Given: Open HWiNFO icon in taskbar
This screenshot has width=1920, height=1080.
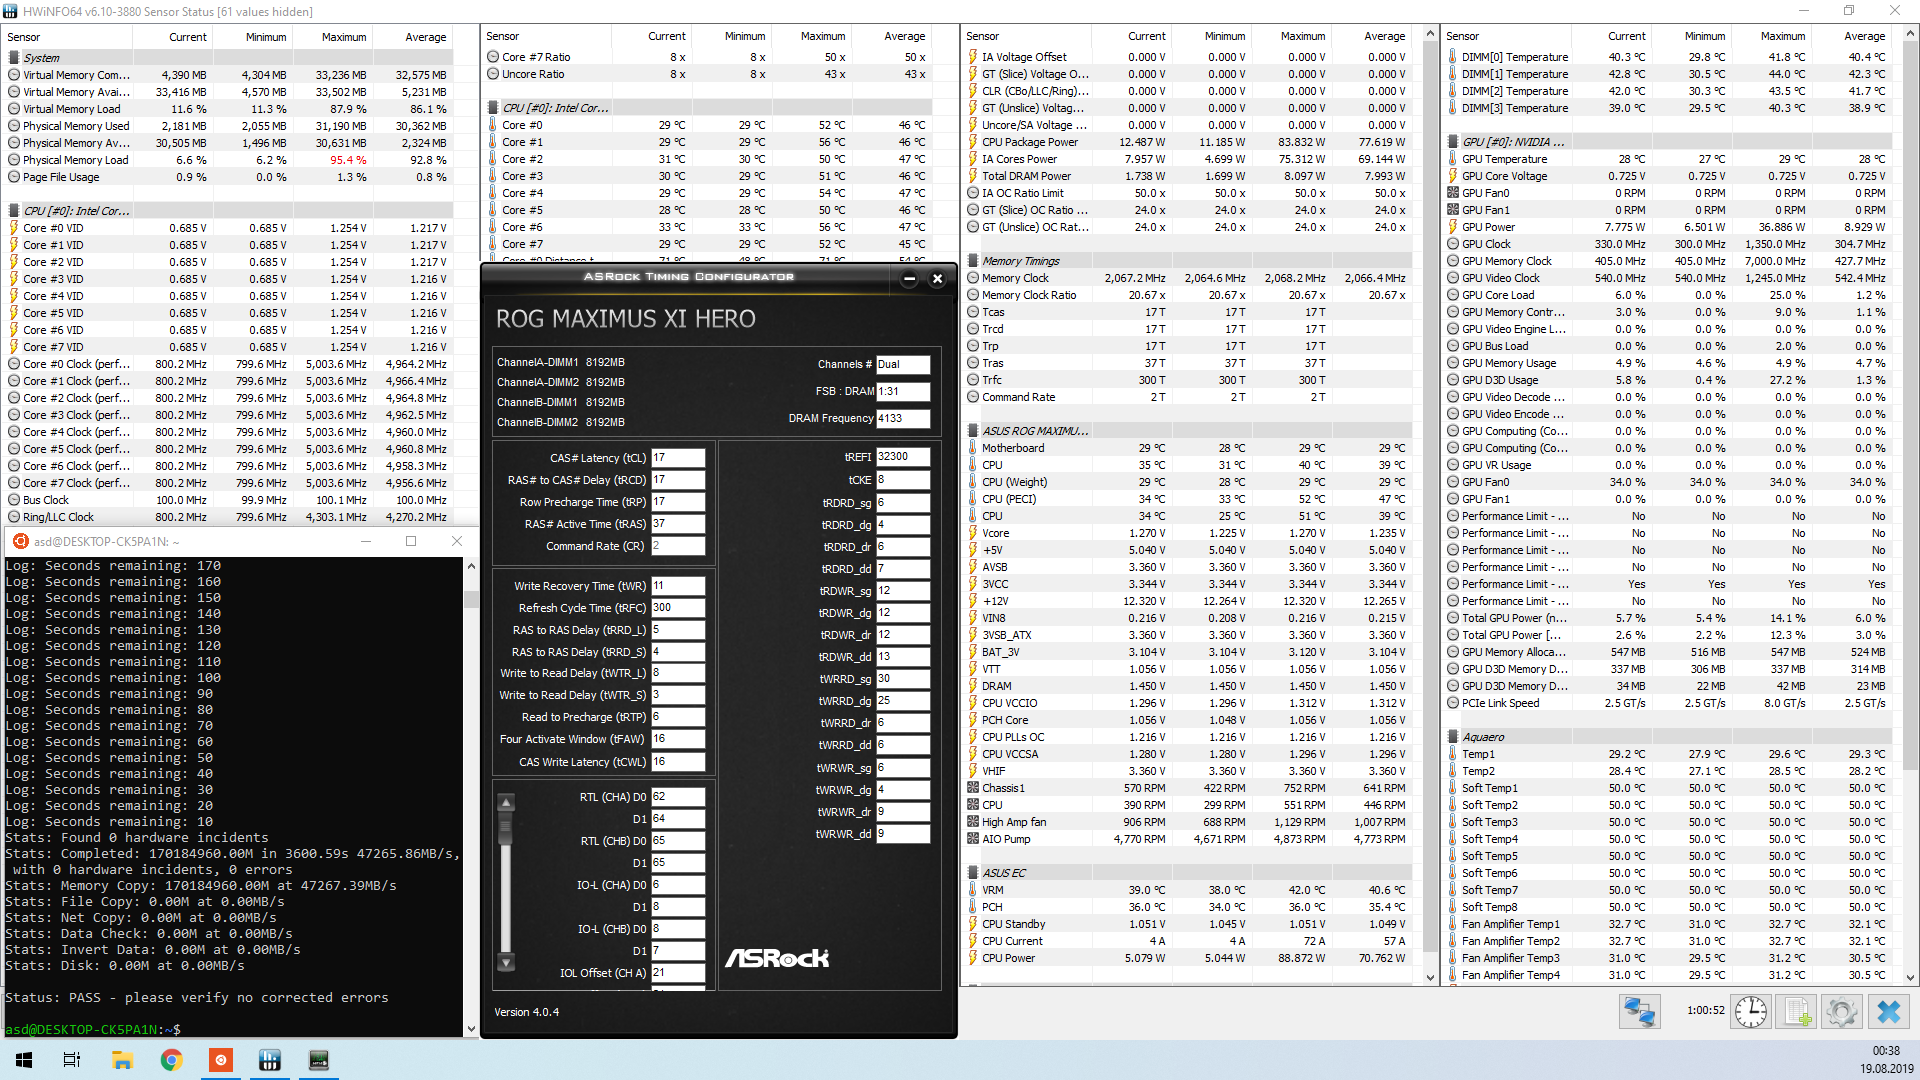Looking at the screenshot, I should point(269,1060).
